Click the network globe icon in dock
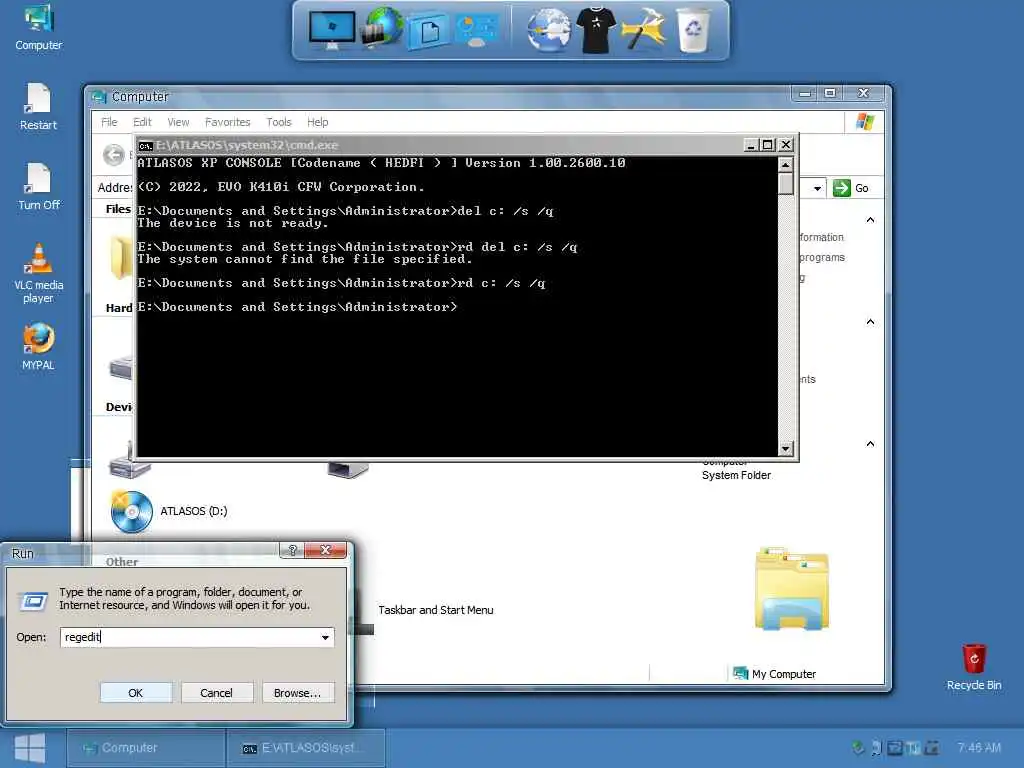The width and height of the screenshot is (1024, 768). pos(383,27)
